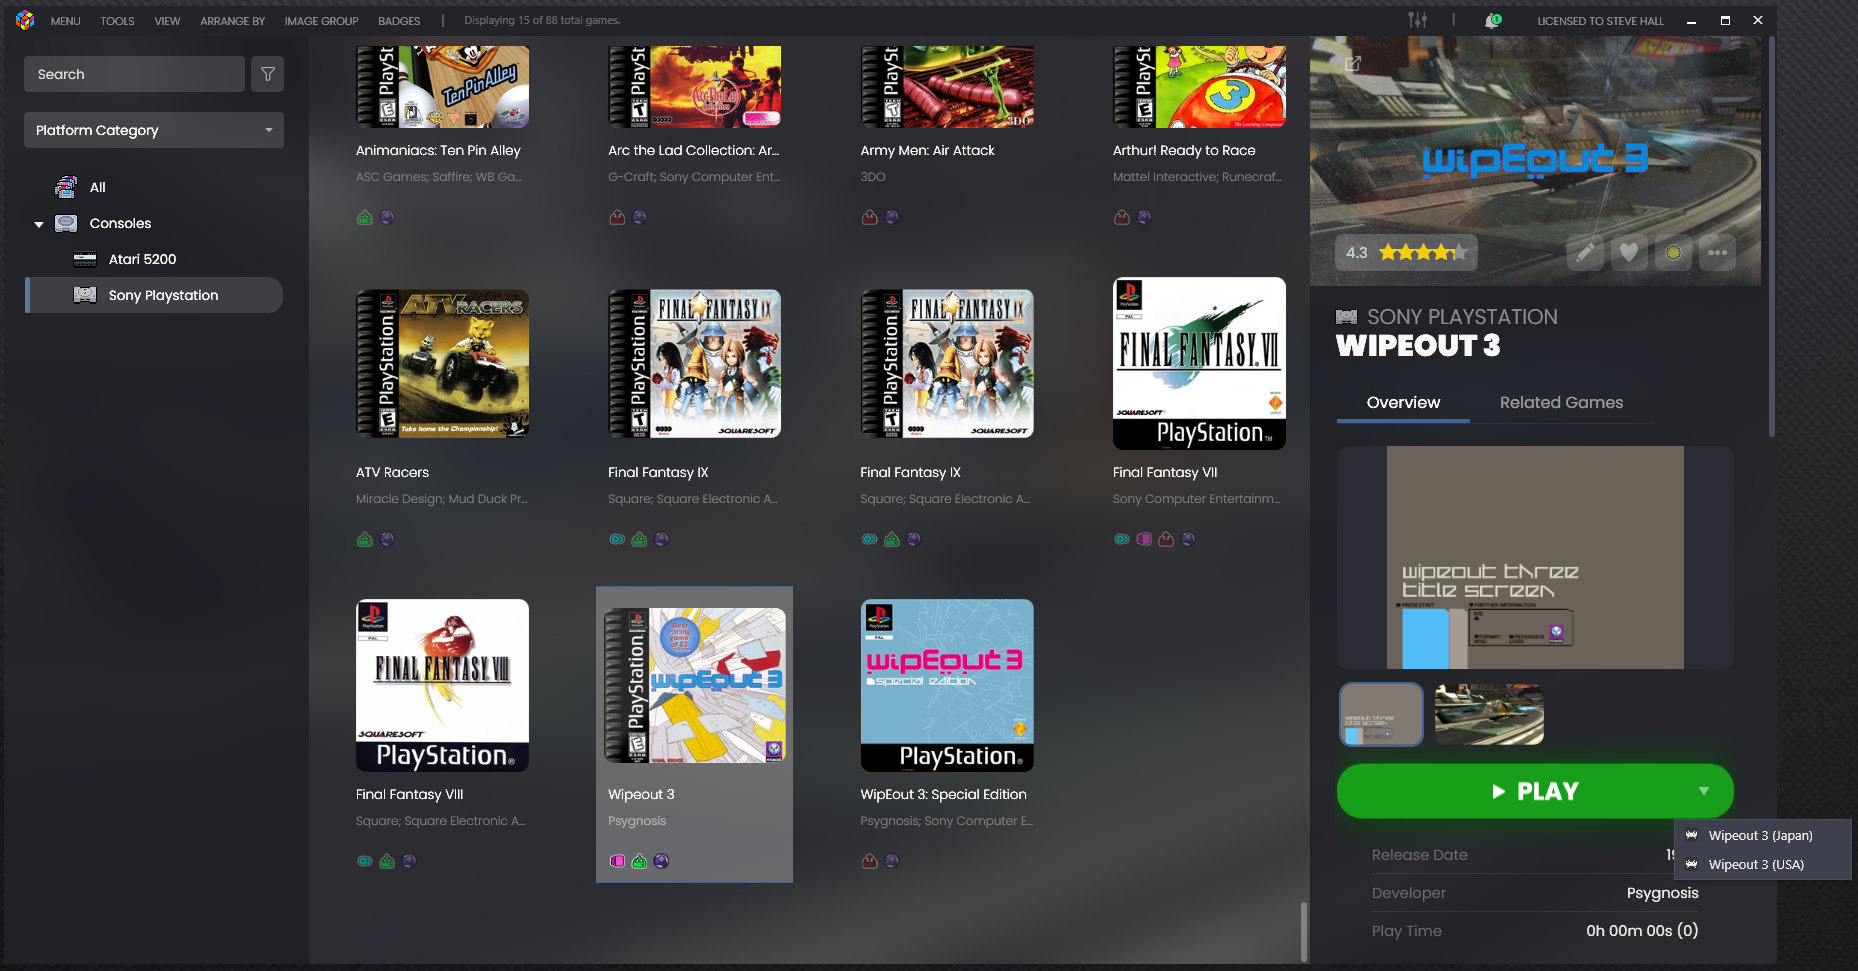Click the teal badge under Final Fantasy VIII
This screenshot has width=1858, height=971.
pos(365,861)
